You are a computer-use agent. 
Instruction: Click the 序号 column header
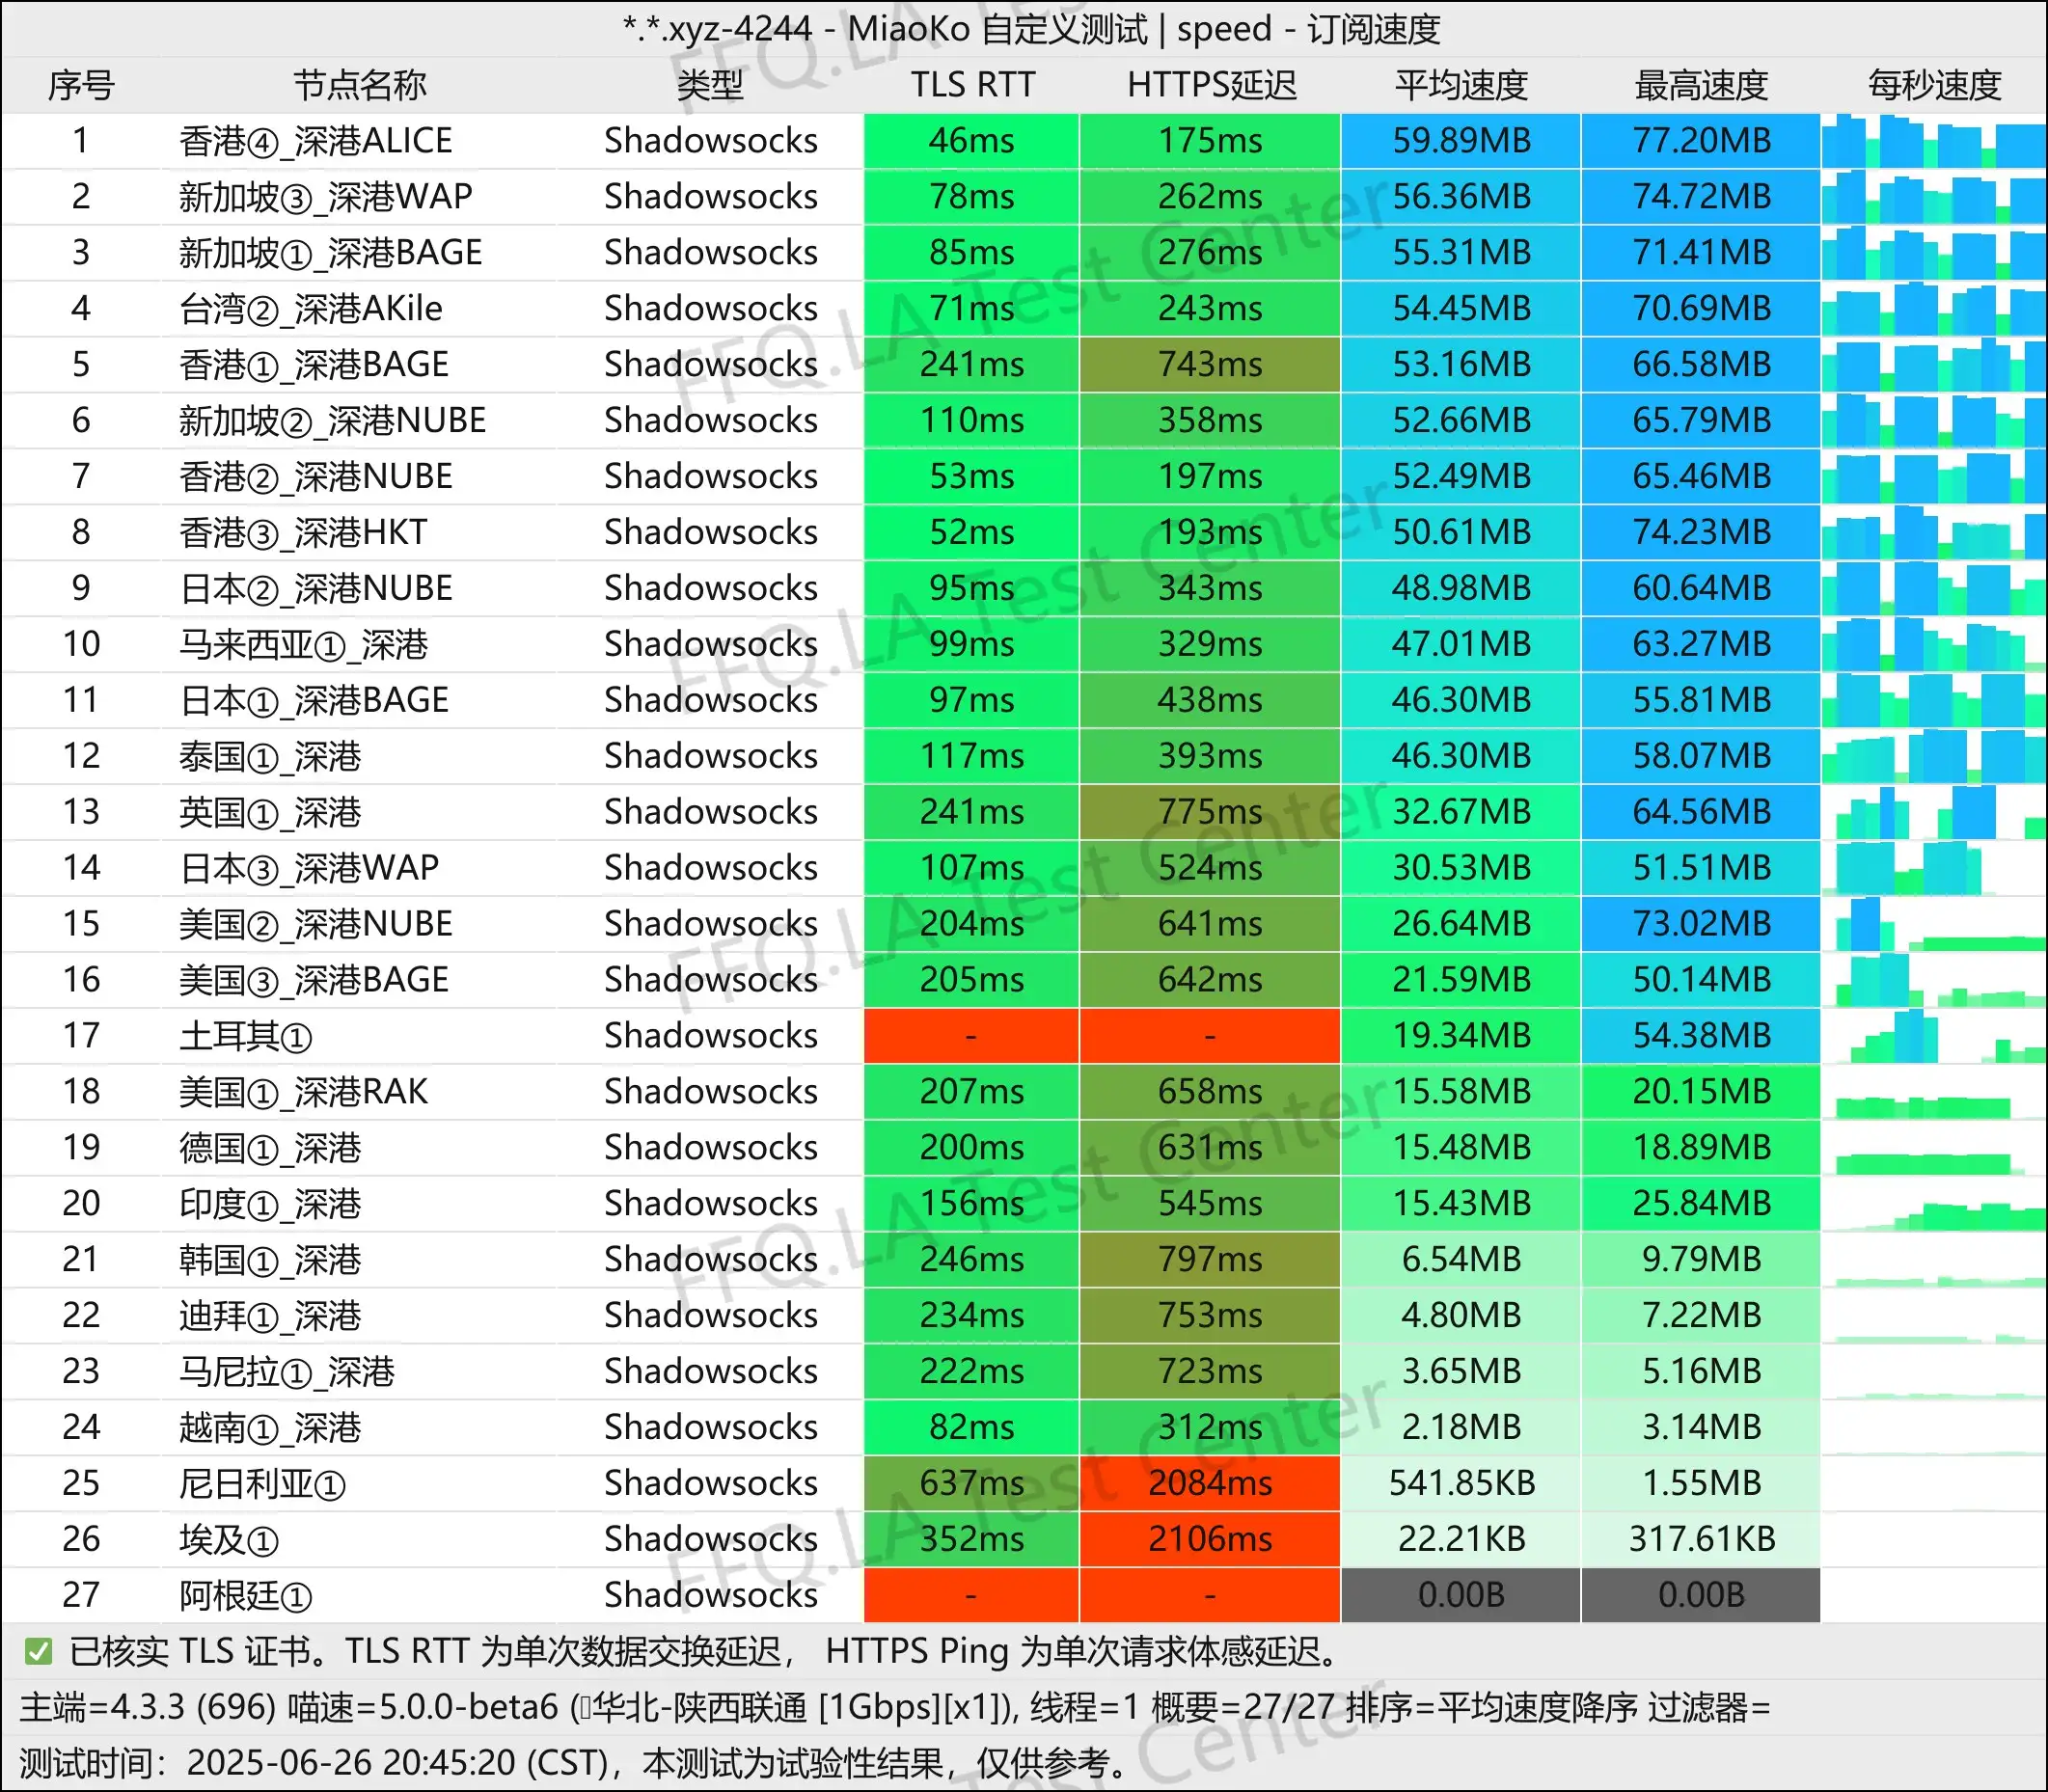point(81,85)
